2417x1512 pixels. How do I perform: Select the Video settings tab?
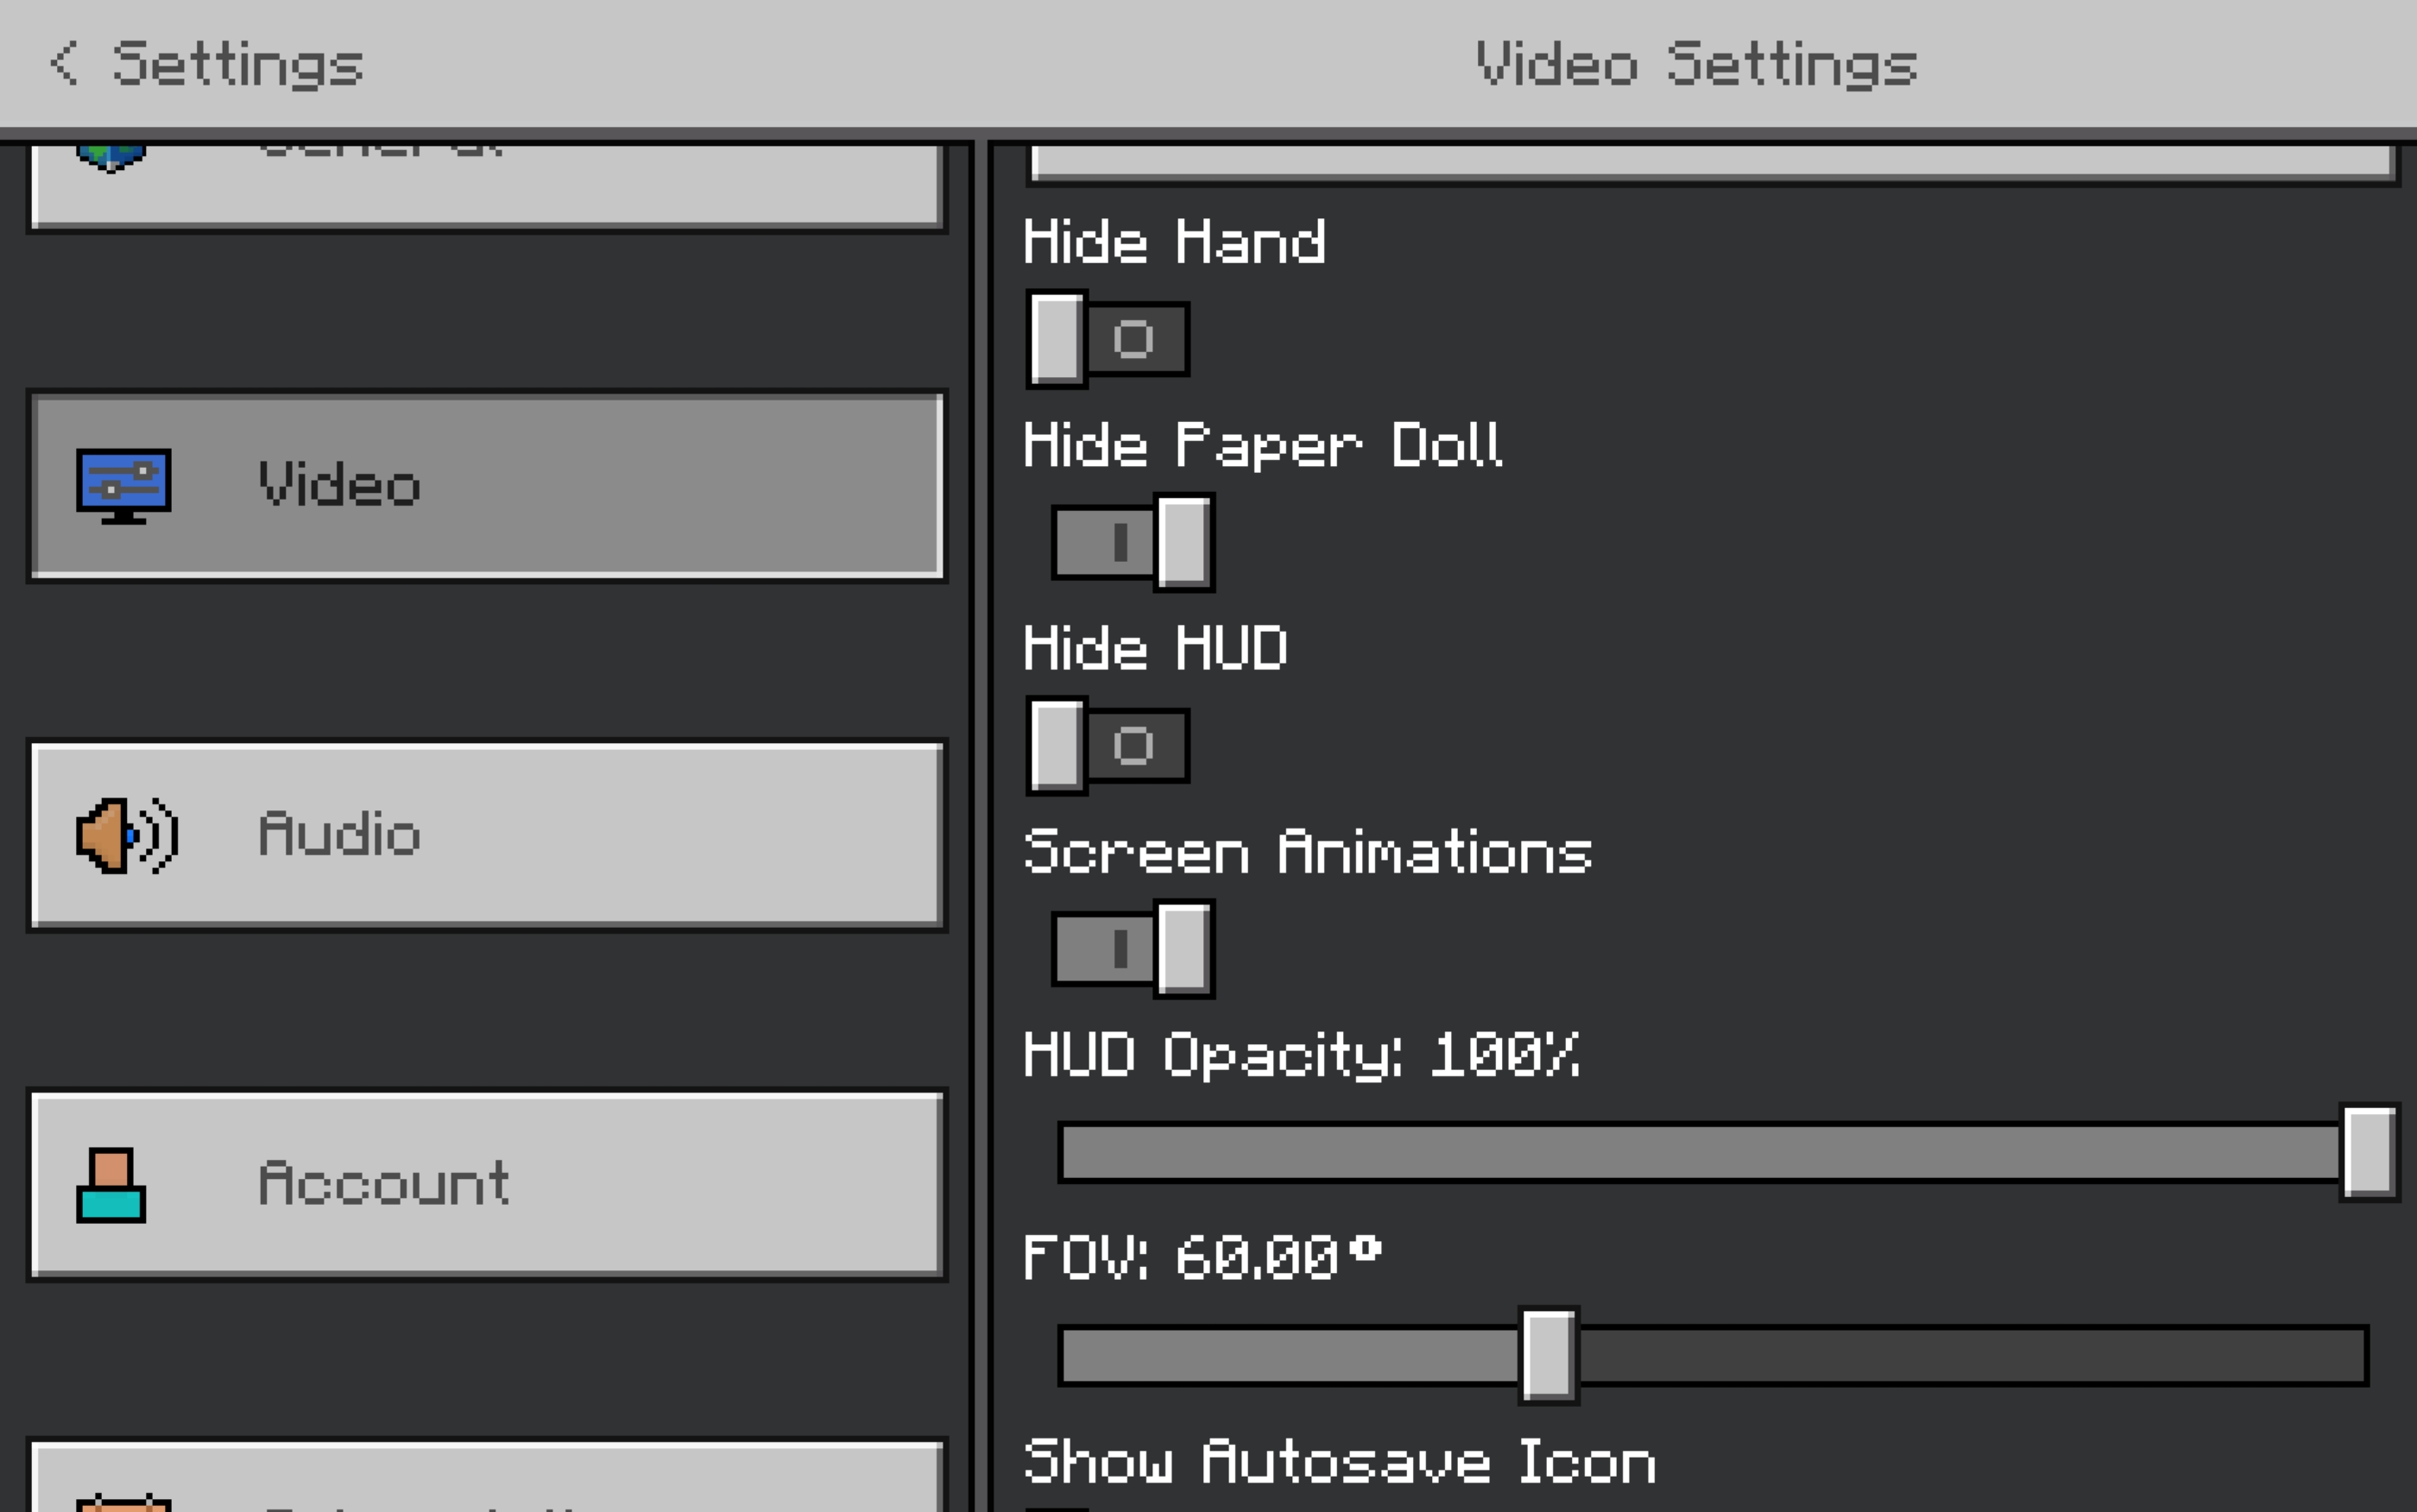tap(487, 485)
